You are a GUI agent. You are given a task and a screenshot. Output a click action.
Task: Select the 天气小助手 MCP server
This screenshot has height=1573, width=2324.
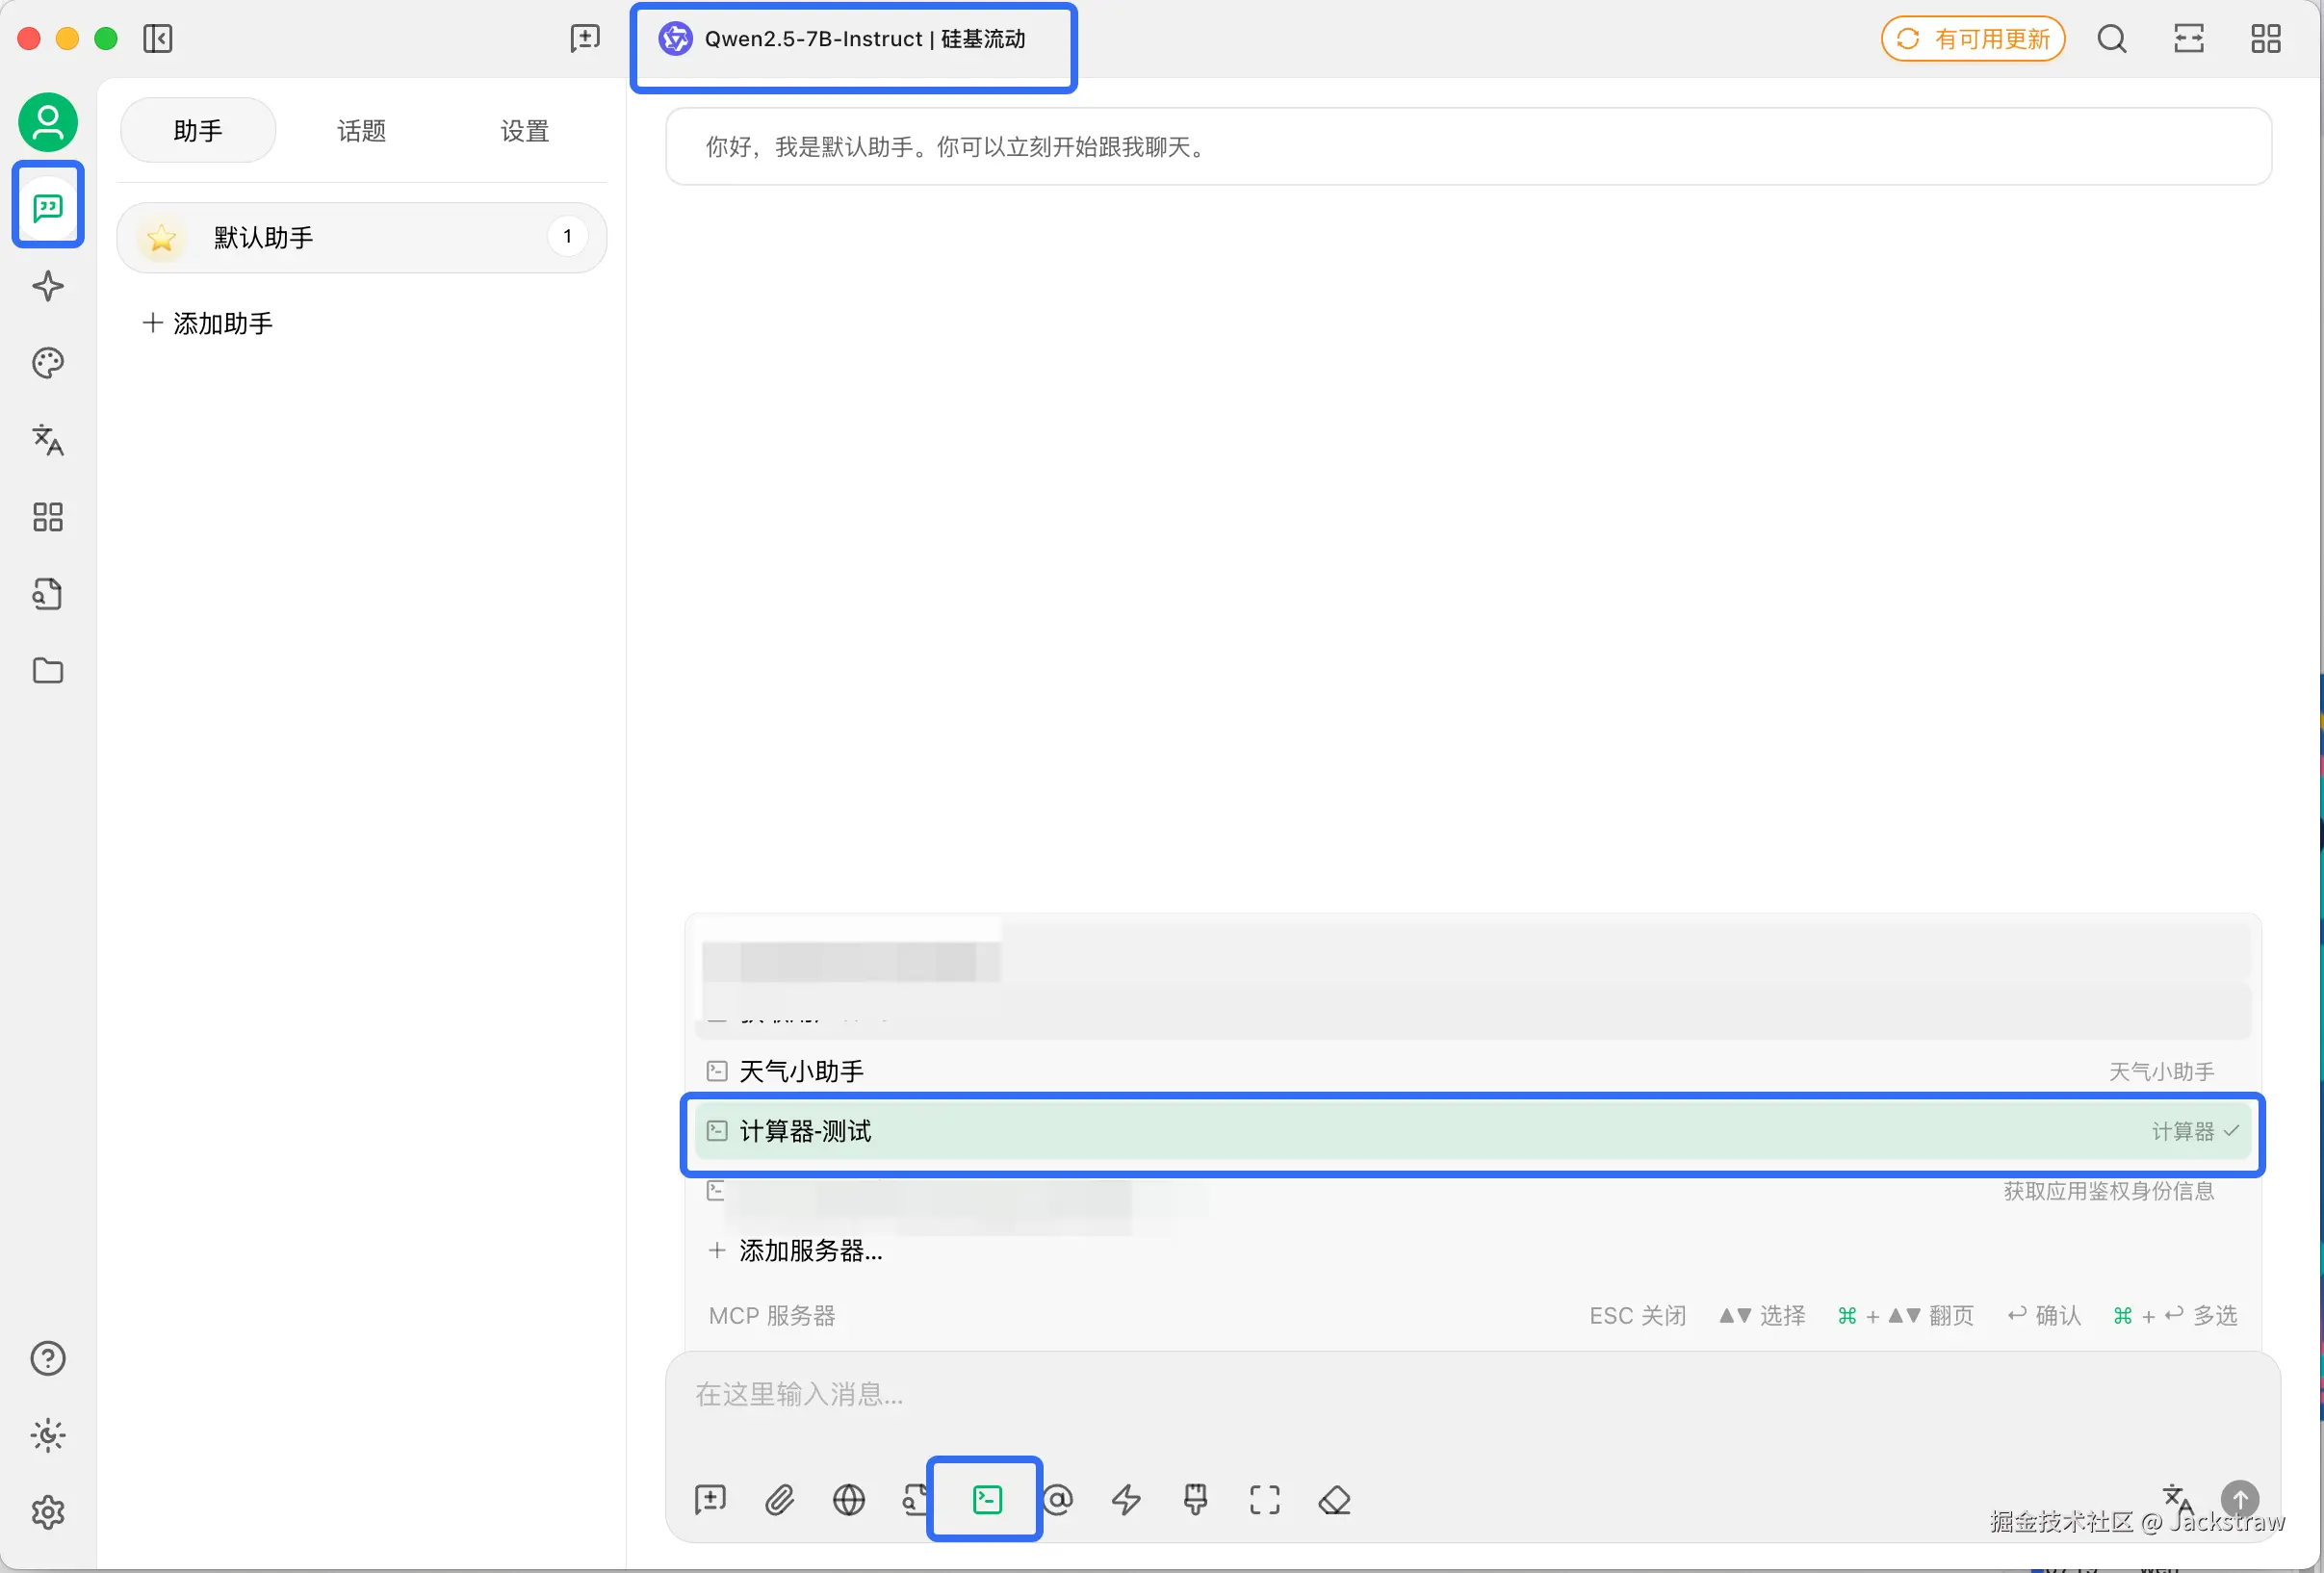pyautogui.click(x=1472, y=1072)
